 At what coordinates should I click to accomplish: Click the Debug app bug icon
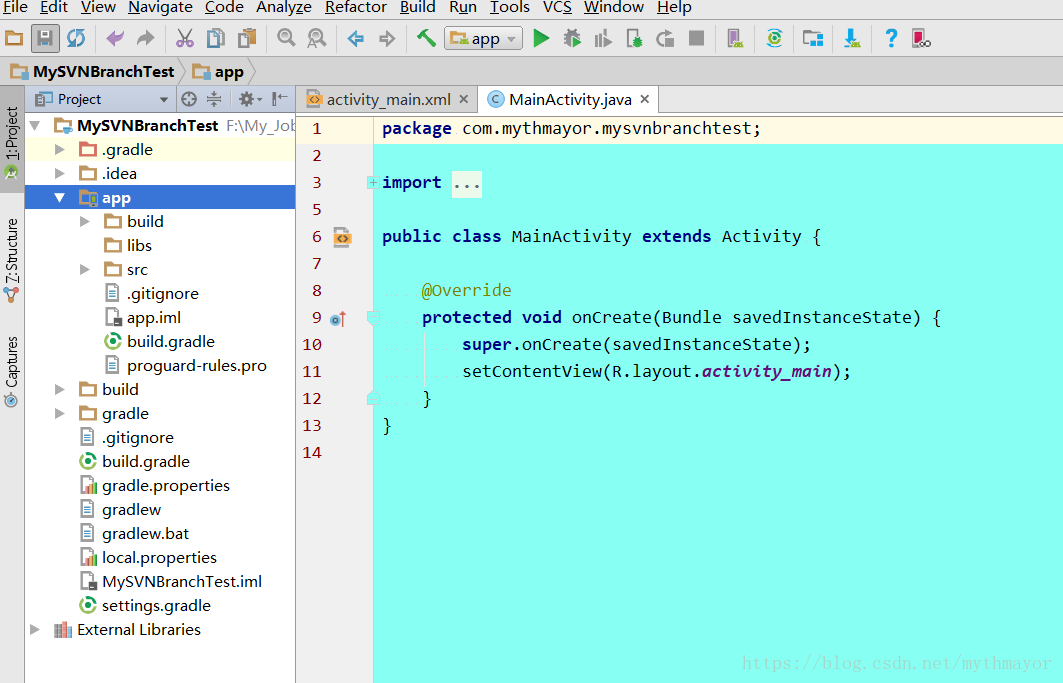coord(572,38)
